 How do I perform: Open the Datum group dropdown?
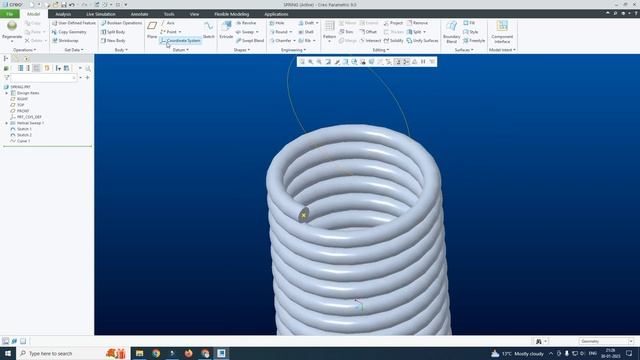(180, 50)
